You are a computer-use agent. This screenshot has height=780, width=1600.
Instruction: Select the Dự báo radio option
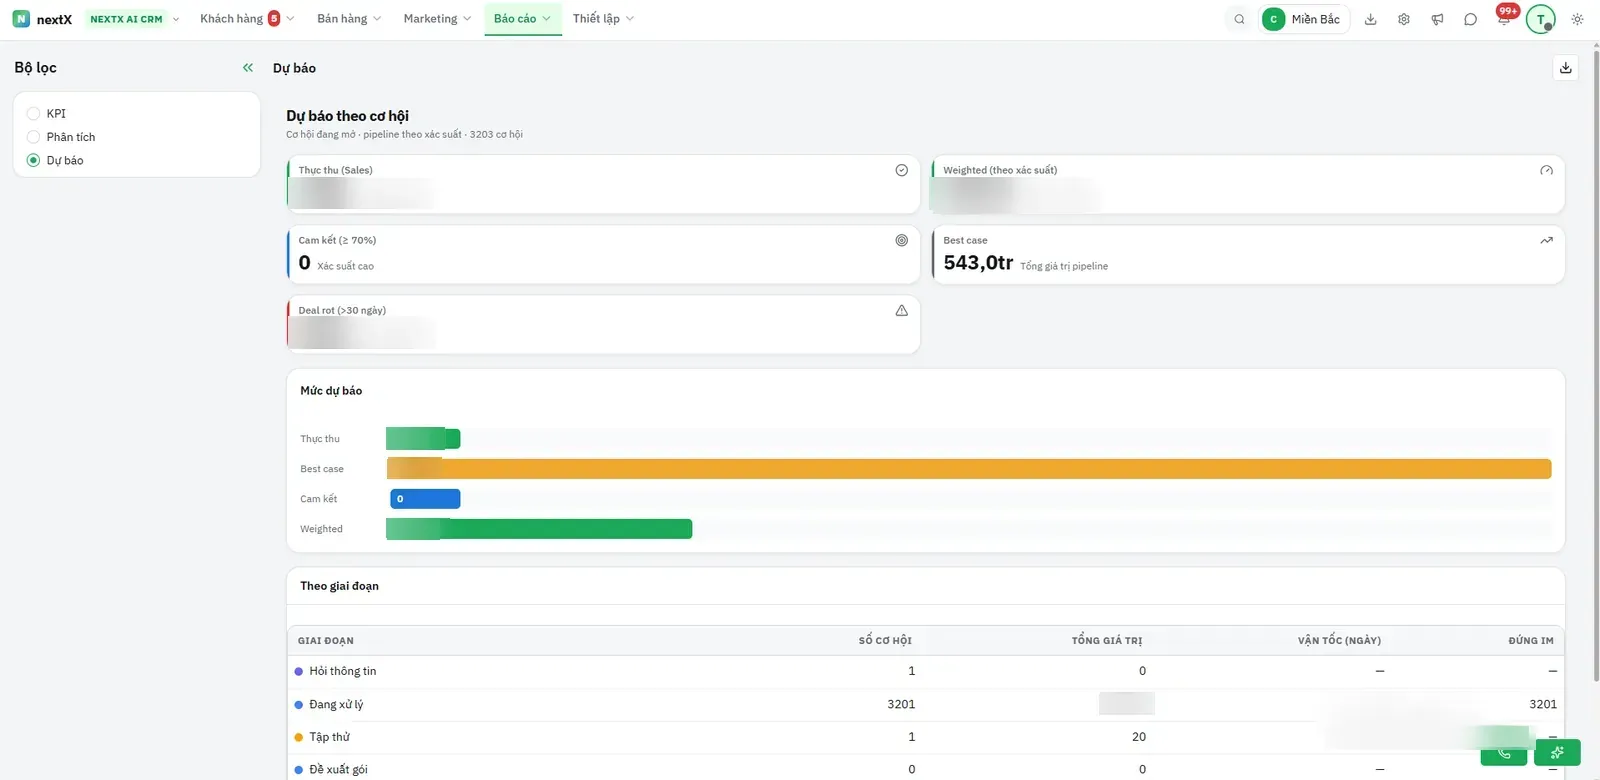point(33,160)
